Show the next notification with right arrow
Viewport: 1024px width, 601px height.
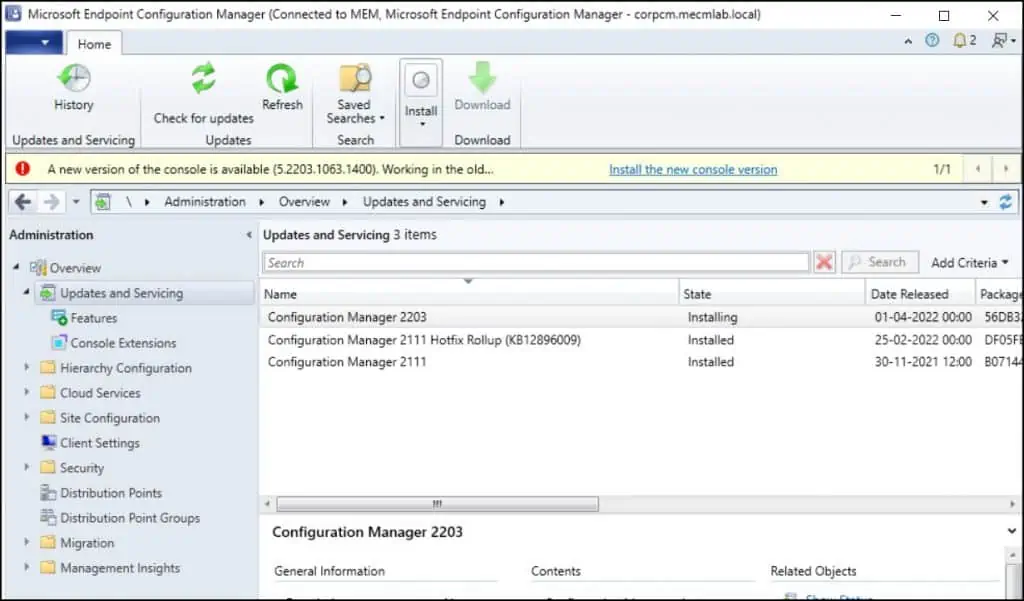pyautogui.click(x=1006, y=169)
